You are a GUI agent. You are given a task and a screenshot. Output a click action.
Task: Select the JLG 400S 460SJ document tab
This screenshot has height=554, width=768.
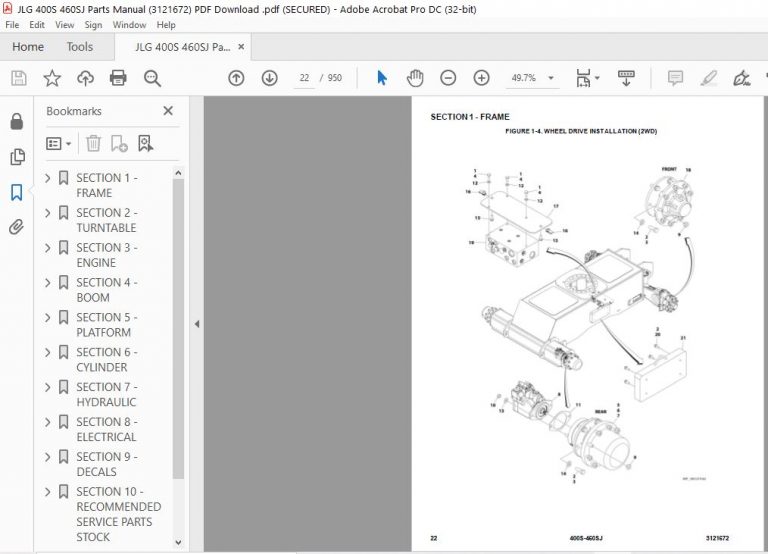pyautogui.click(x=183, y=47)
